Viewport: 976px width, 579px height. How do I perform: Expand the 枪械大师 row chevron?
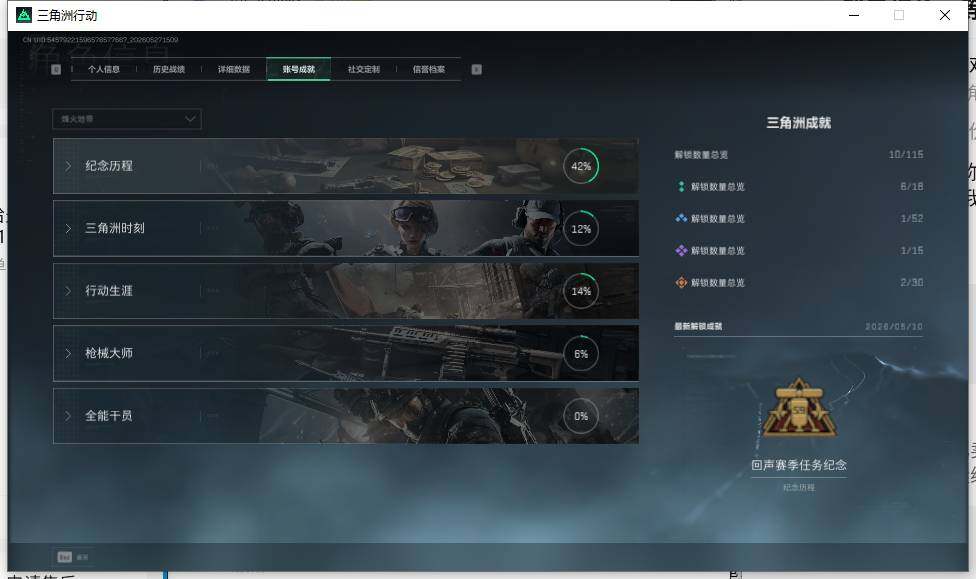pos(68,353)
